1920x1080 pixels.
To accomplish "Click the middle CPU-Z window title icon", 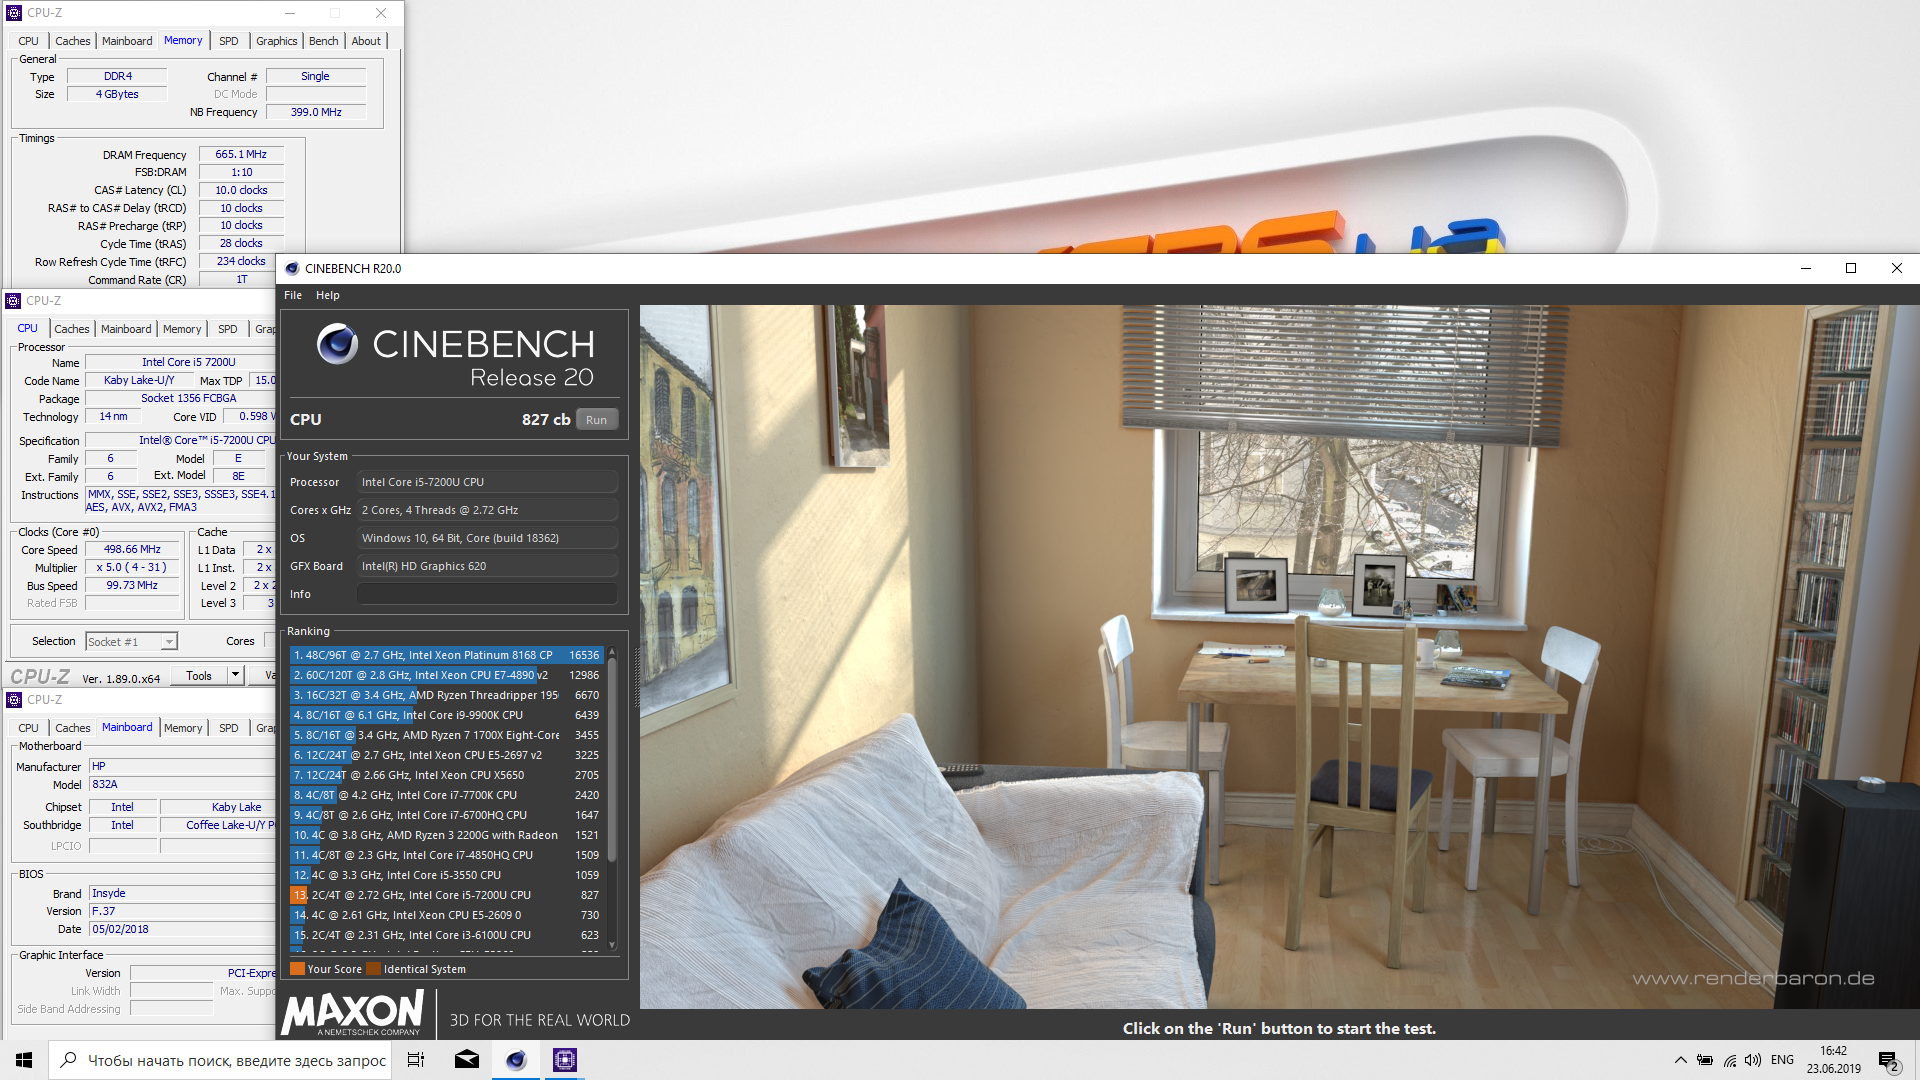I will tap(13, 301).
